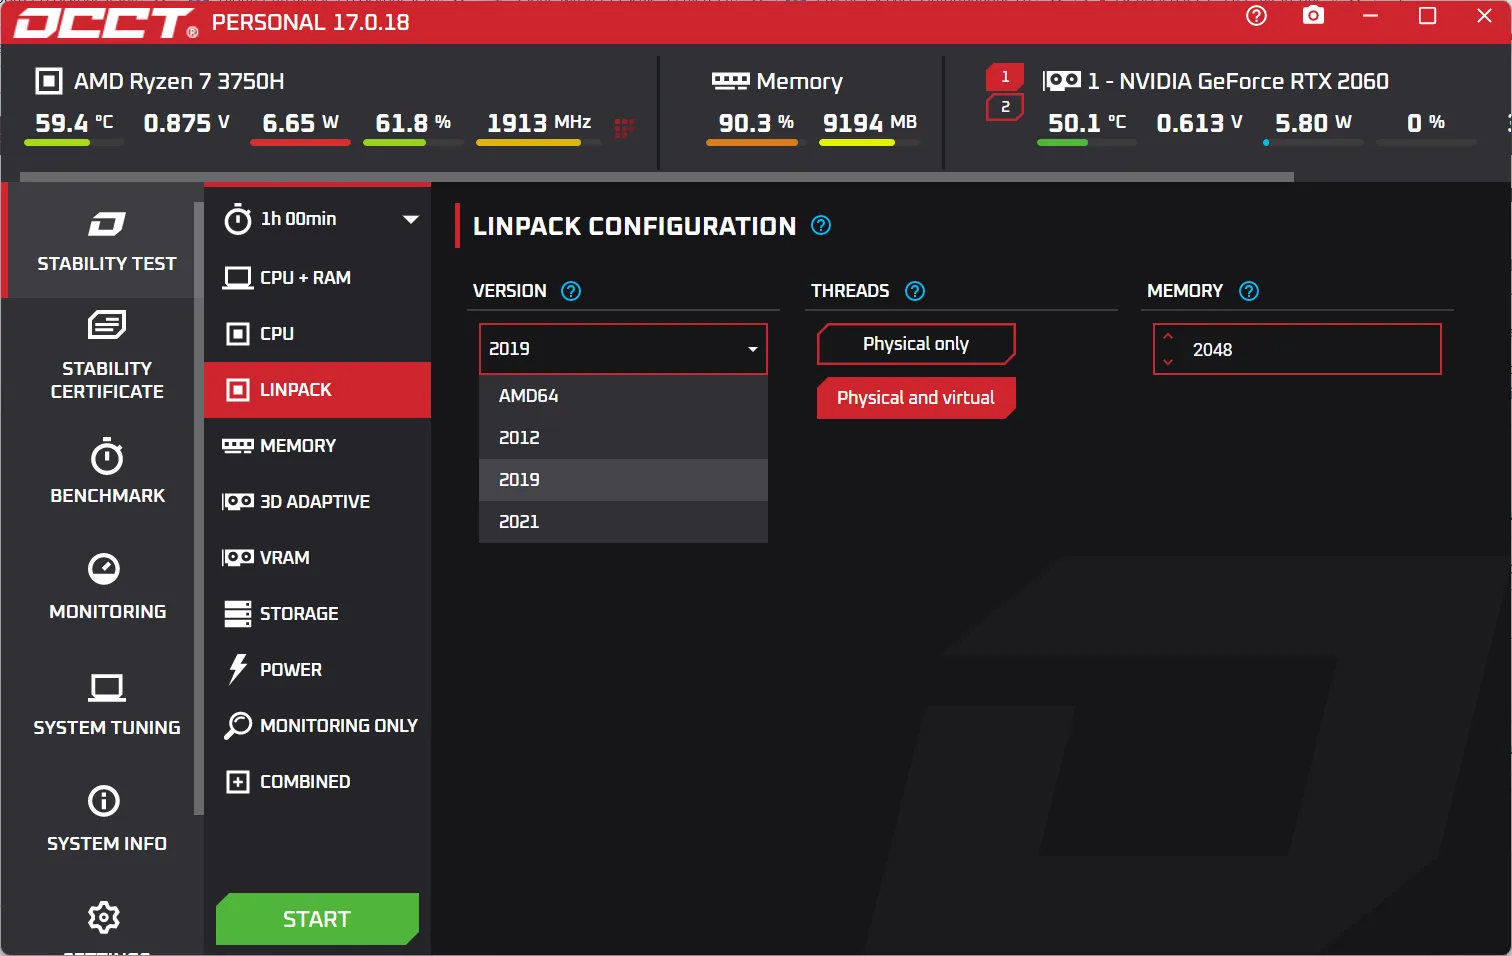Image resolution: width=1512 pixels, height=956 pixels.
Task: Choose 2019 in the version list
Action: (x=623, y=480)
